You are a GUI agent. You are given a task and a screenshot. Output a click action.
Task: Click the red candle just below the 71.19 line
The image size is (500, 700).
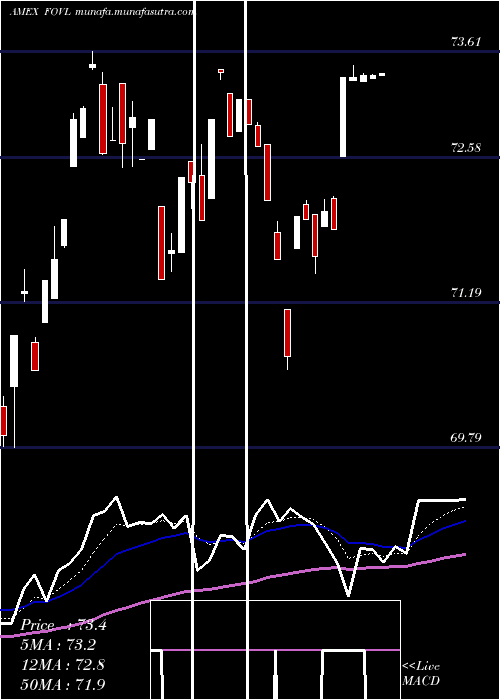(x=288, y=333)
